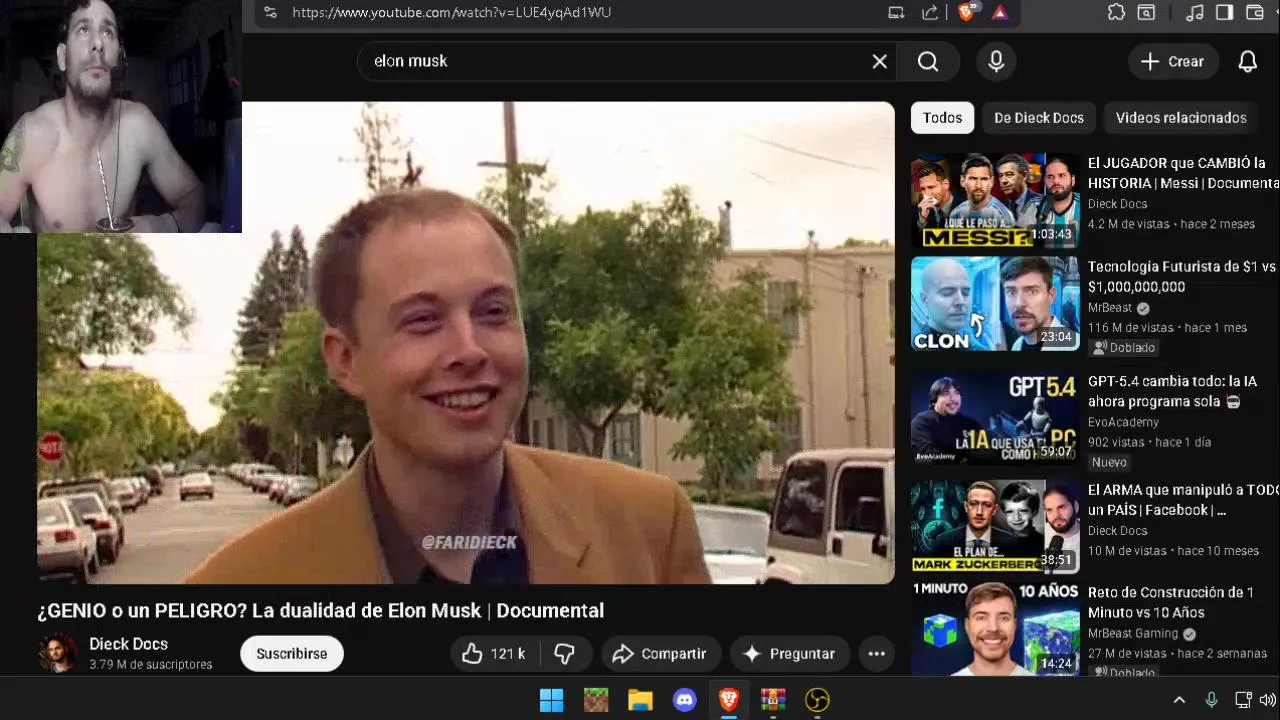Click the 'Doblado' badge under Tecnología Futurista
The image size is (1280, 720).
point(1124,348)
